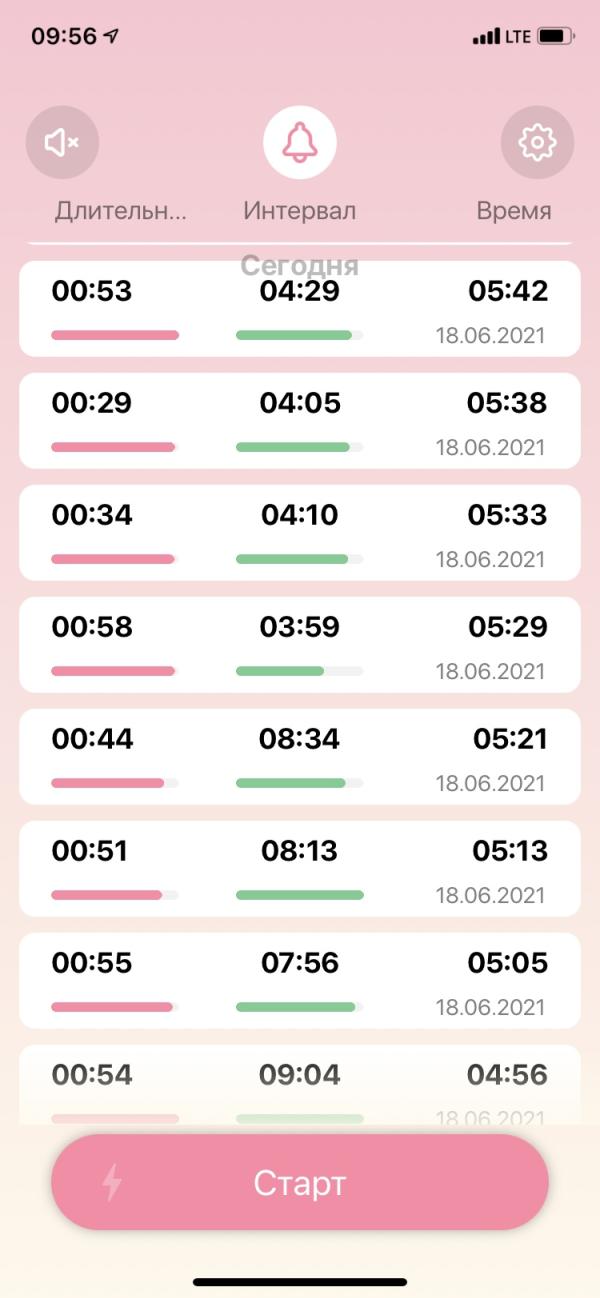Toggle the mute sound icon
600x1298 pixels.
[62, 143]
